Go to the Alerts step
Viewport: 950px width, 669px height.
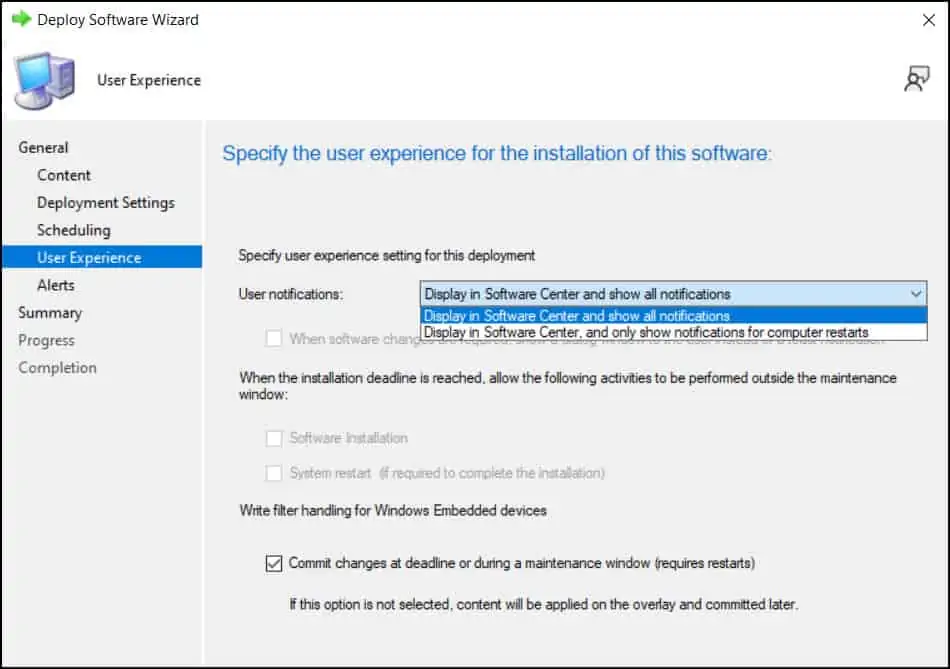coord(56,285)
